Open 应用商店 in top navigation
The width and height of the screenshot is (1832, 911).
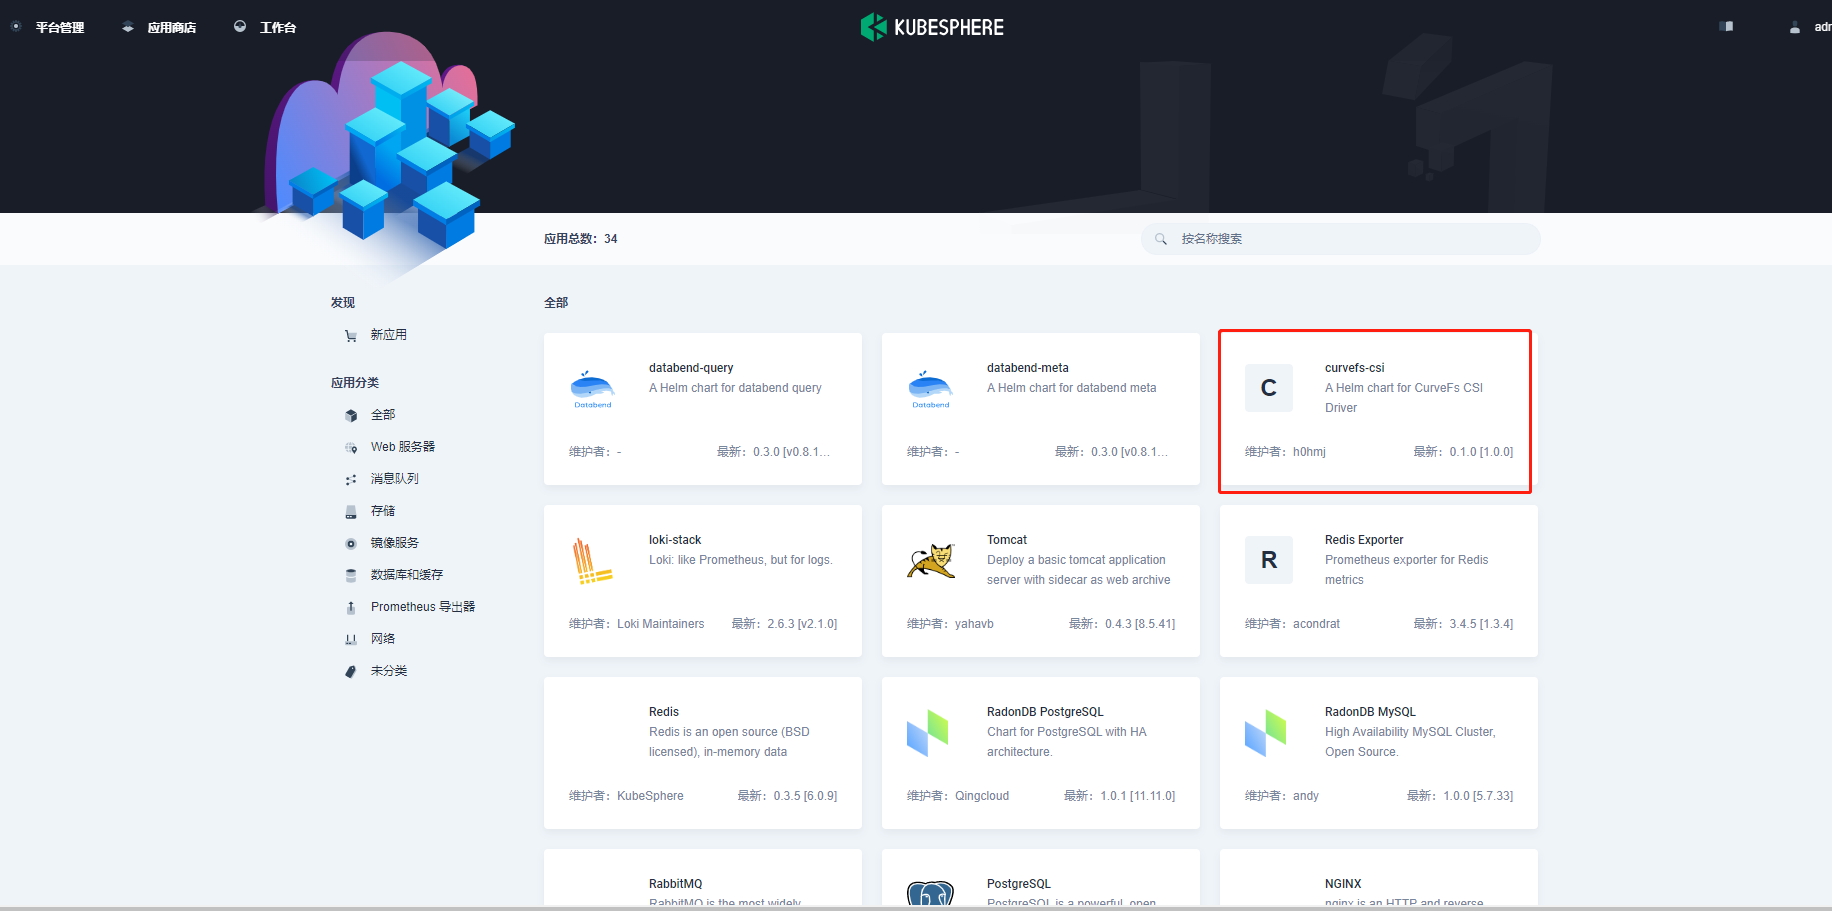(x=172, y=28)
